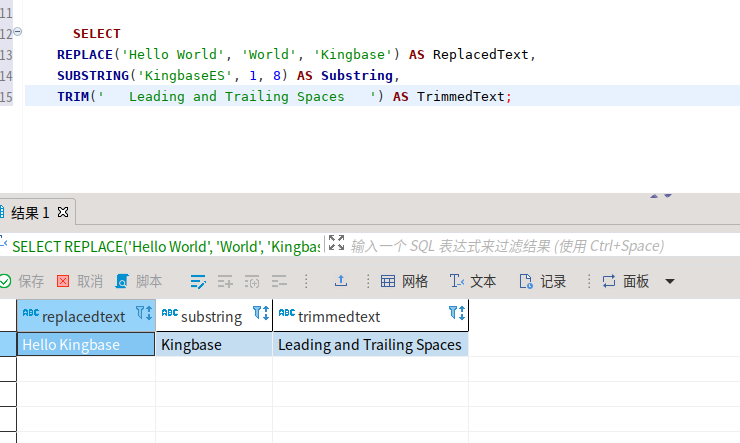Expand the dropdown arrow after 面板
The image size is (740, 443).
pyautogui.click(x=670, y=281)
